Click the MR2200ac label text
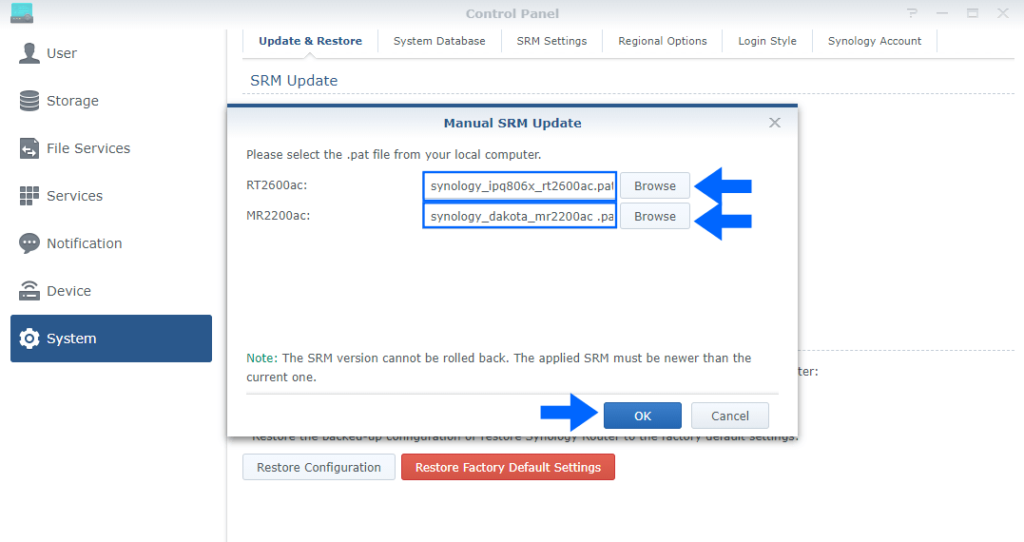Image resolution: width=1024 pixels, height=542 pixels. click(x=278, y=216)
